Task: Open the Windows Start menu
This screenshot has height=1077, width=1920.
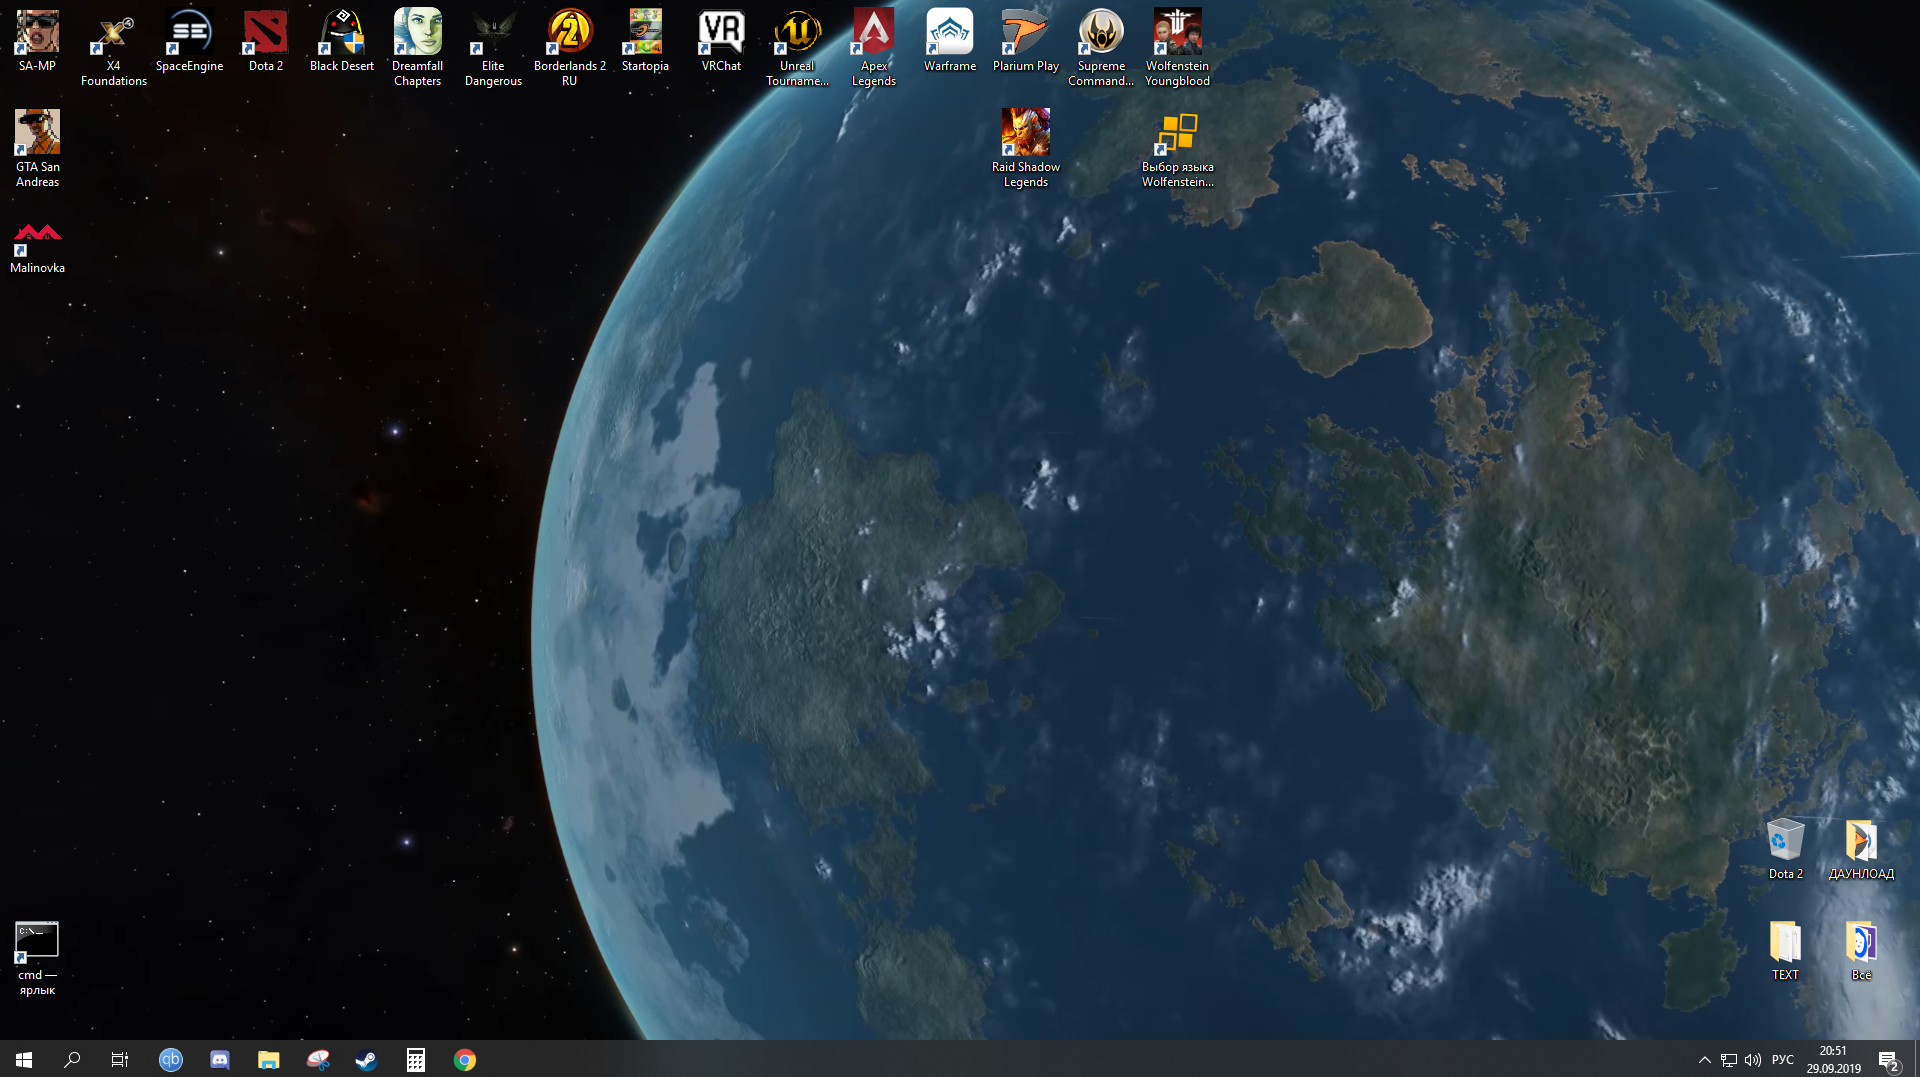Action: coord(24,1059)
